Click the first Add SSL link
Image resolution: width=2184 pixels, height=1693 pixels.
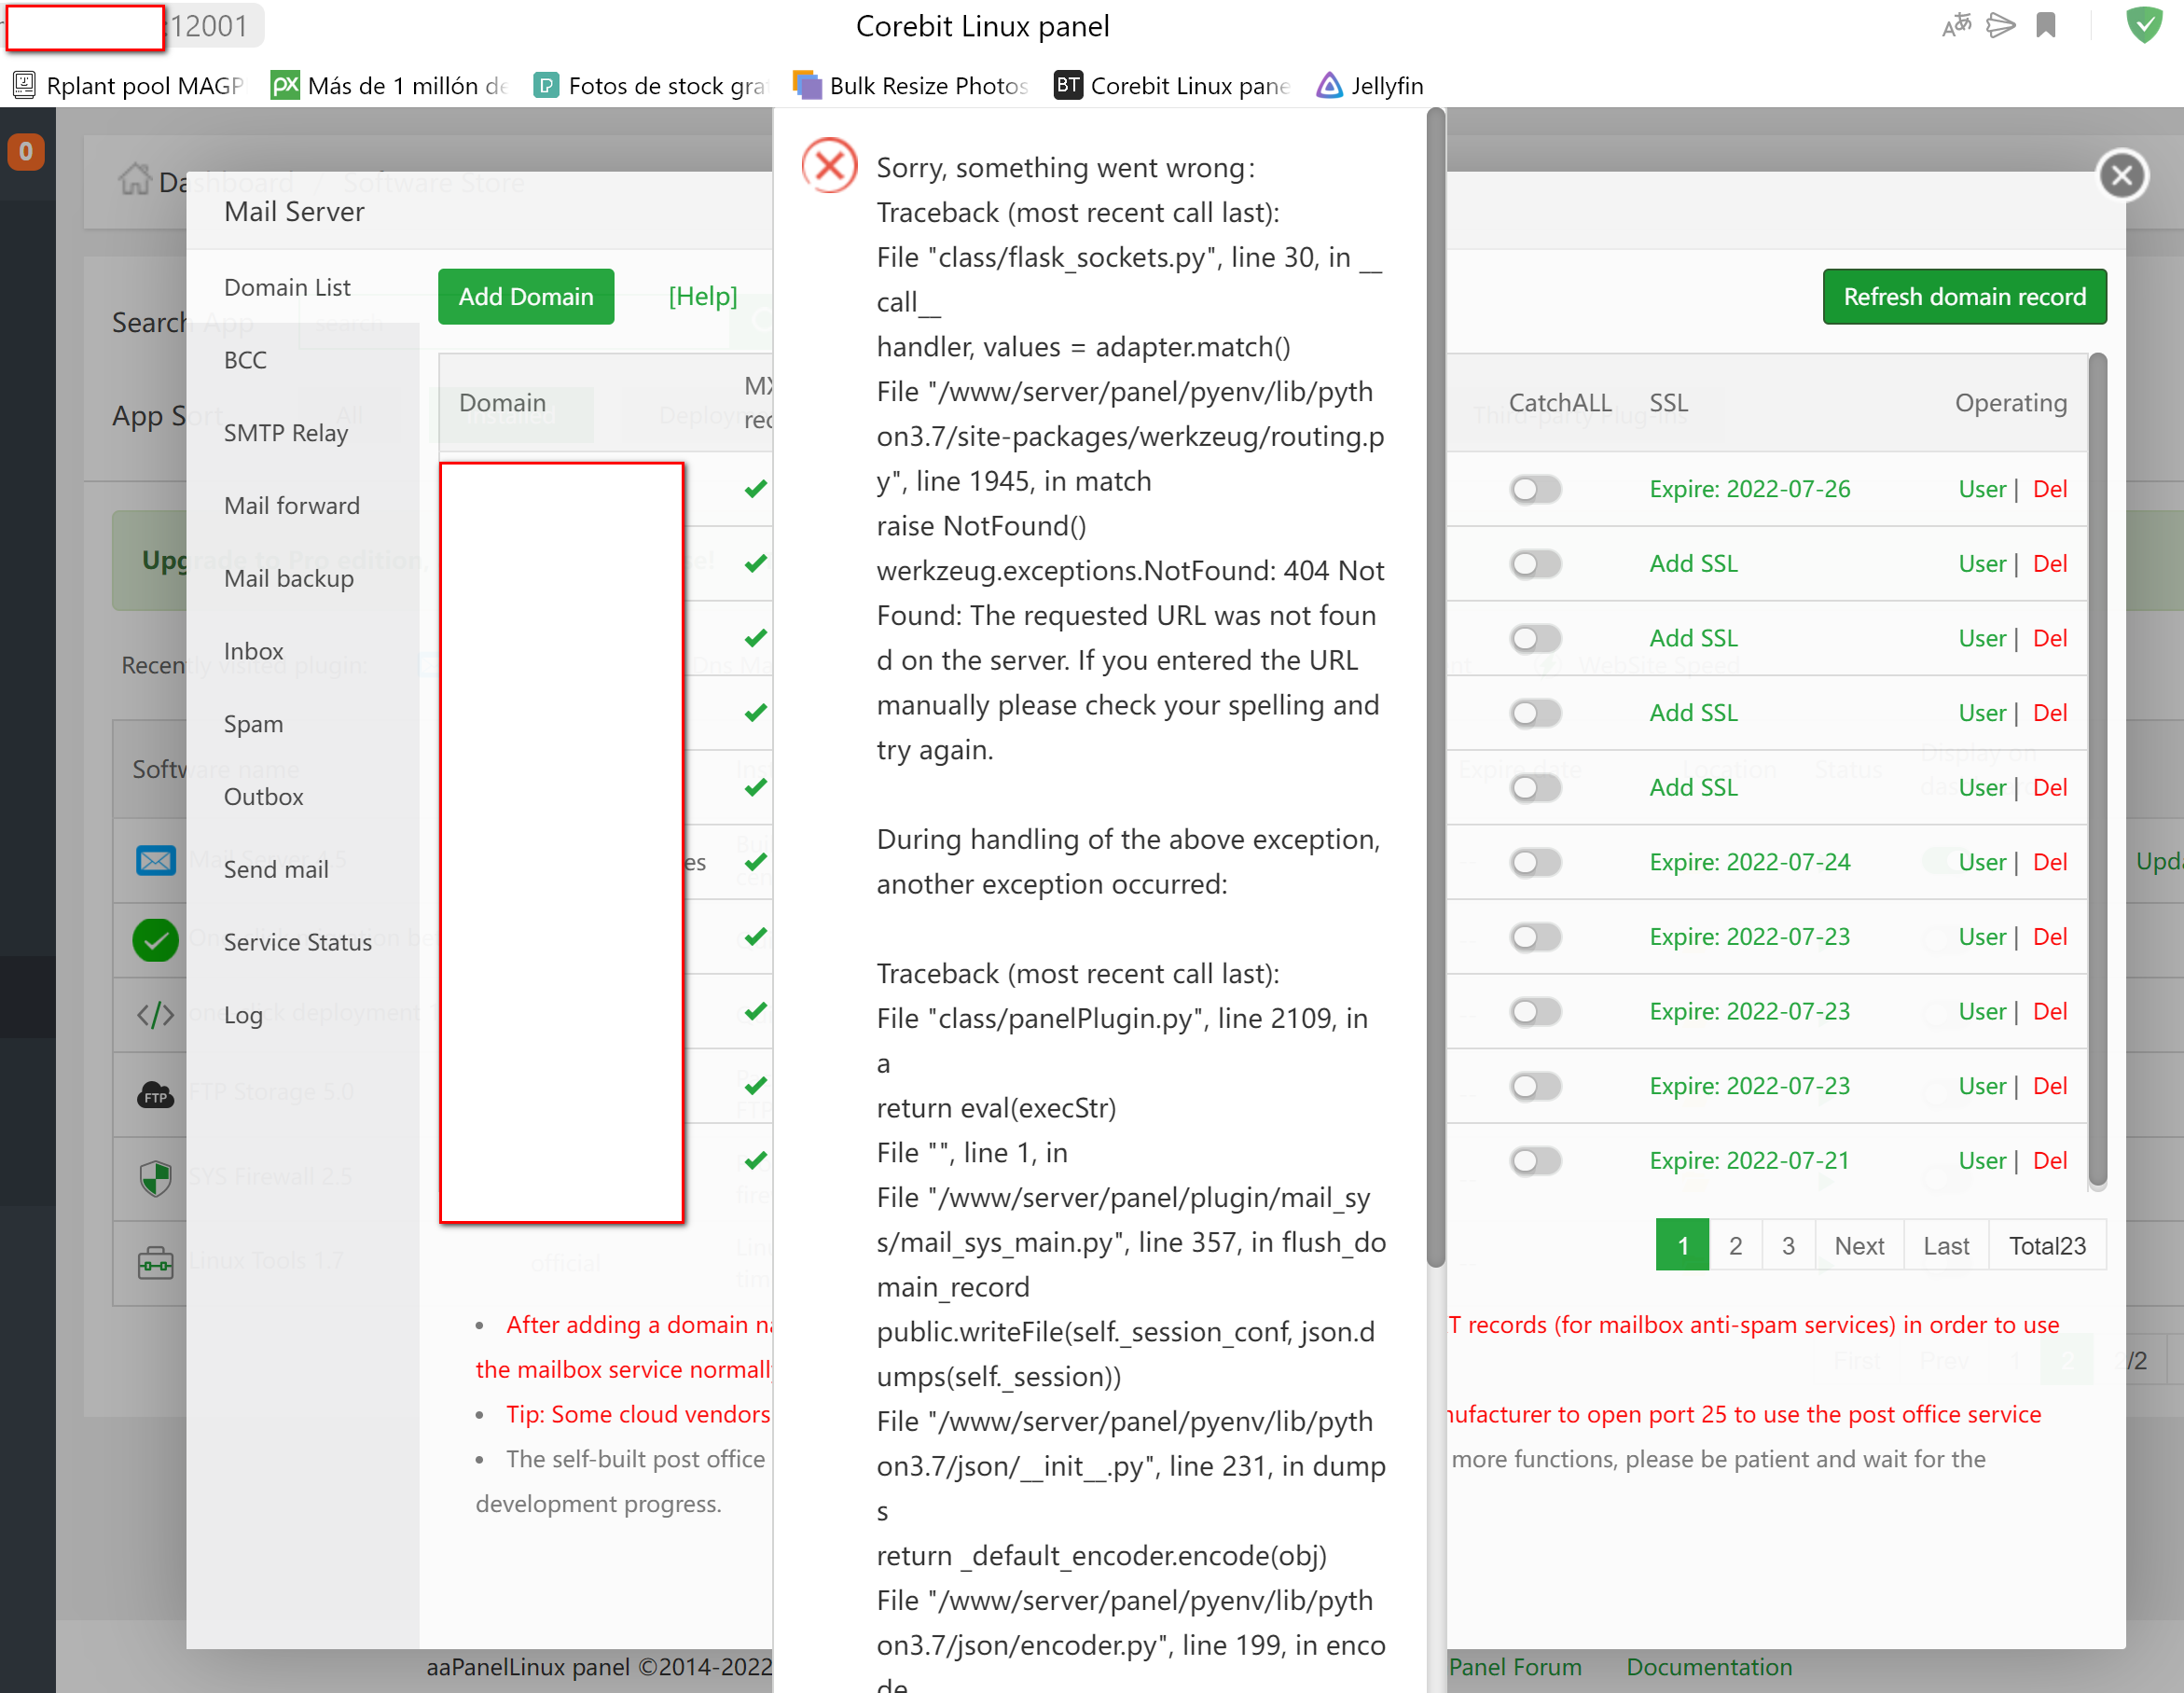click(1693, 564)
